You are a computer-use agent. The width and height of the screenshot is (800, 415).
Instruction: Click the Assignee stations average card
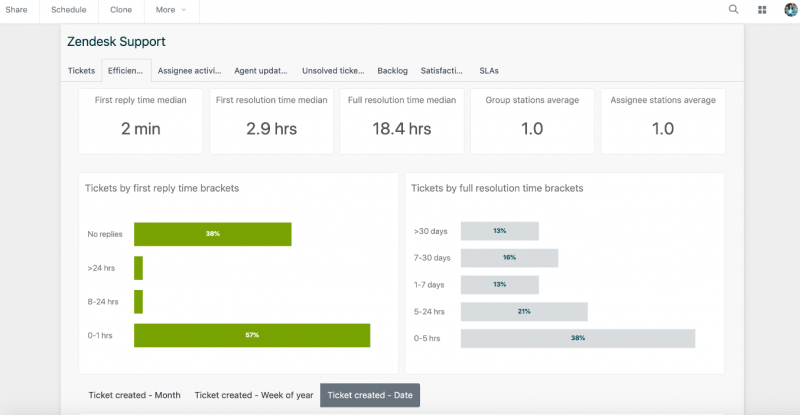coord(663,121)
